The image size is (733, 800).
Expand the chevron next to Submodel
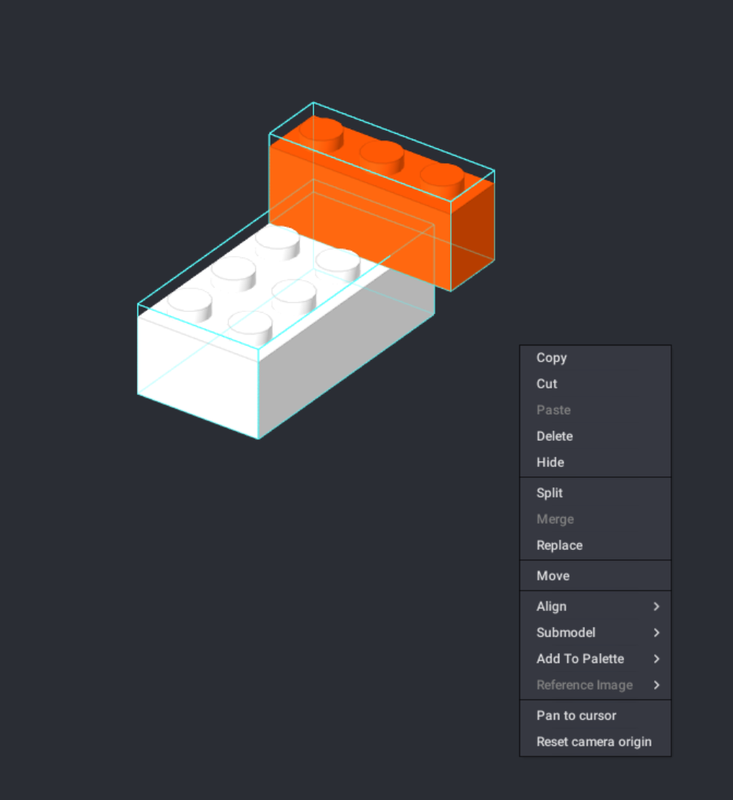click(x=656, y=633)
